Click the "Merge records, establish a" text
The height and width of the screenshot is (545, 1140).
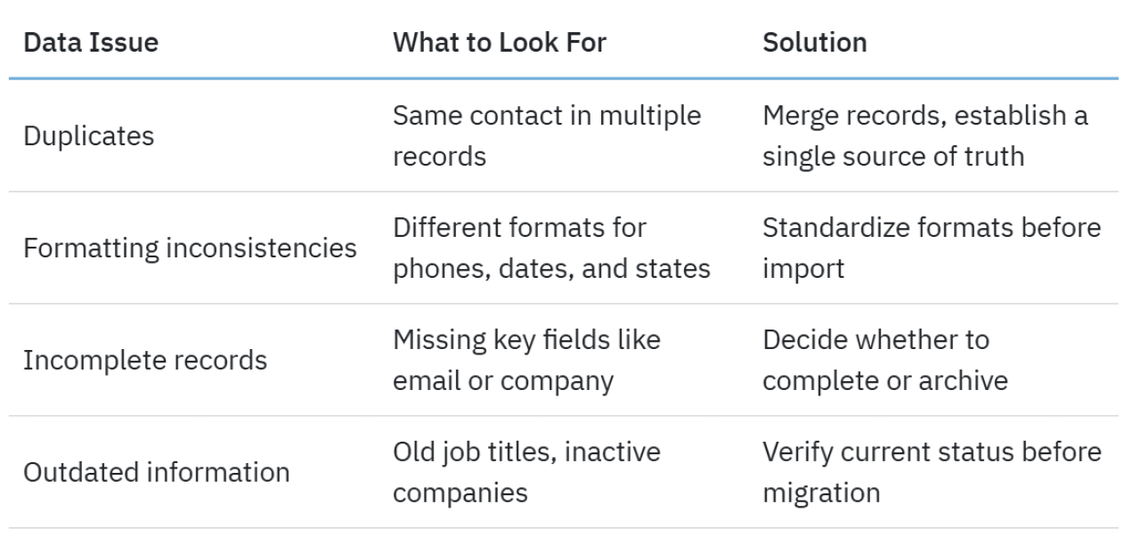pos(925,115)
